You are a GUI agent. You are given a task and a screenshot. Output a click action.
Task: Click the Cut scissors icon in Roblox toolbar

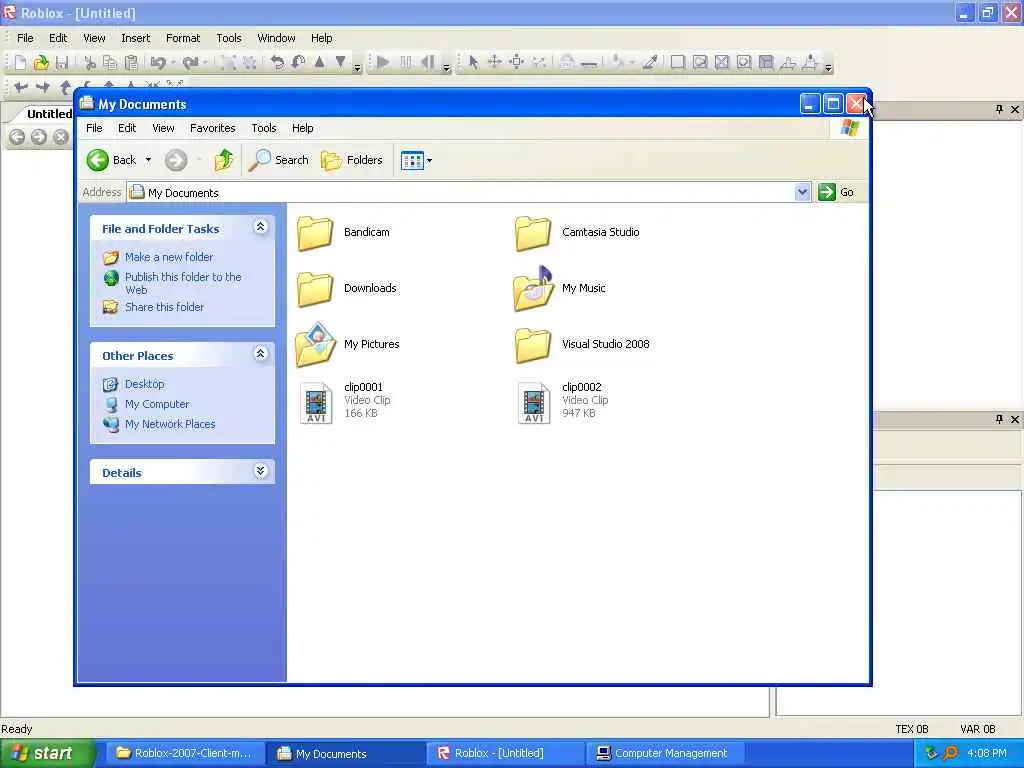90,63
